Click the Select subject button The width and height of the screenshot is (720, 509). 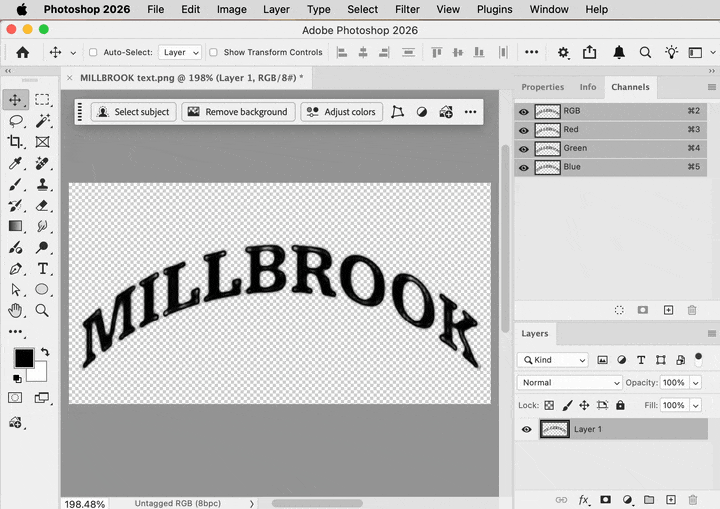coord(134,112)
